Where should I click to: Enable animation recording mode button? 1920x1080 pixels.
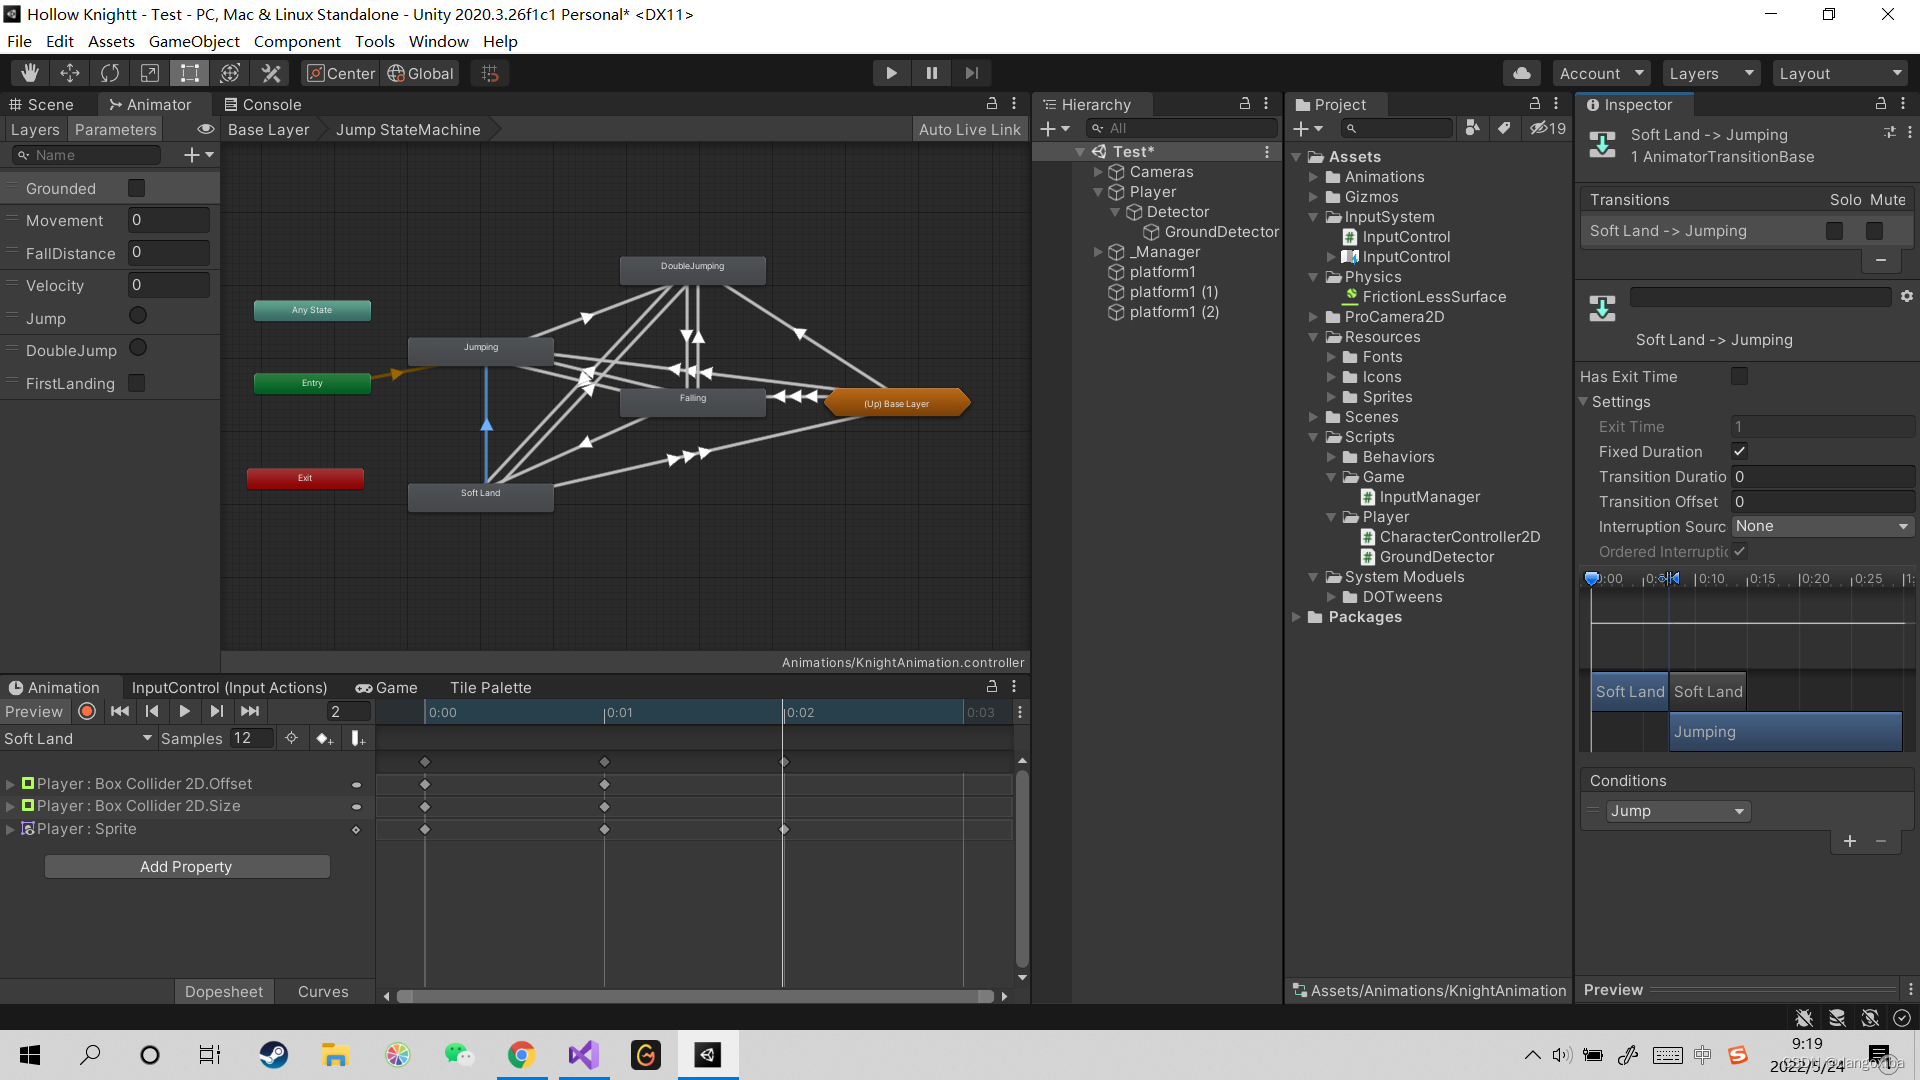[87, 712]
